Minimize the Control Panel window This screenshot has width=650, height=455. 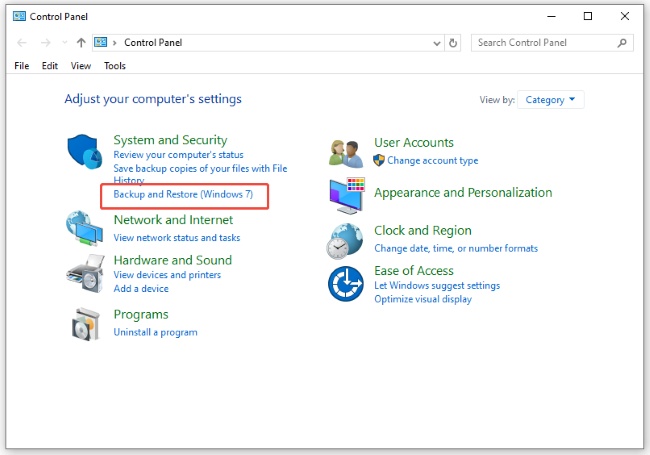[x=551, y=17]
